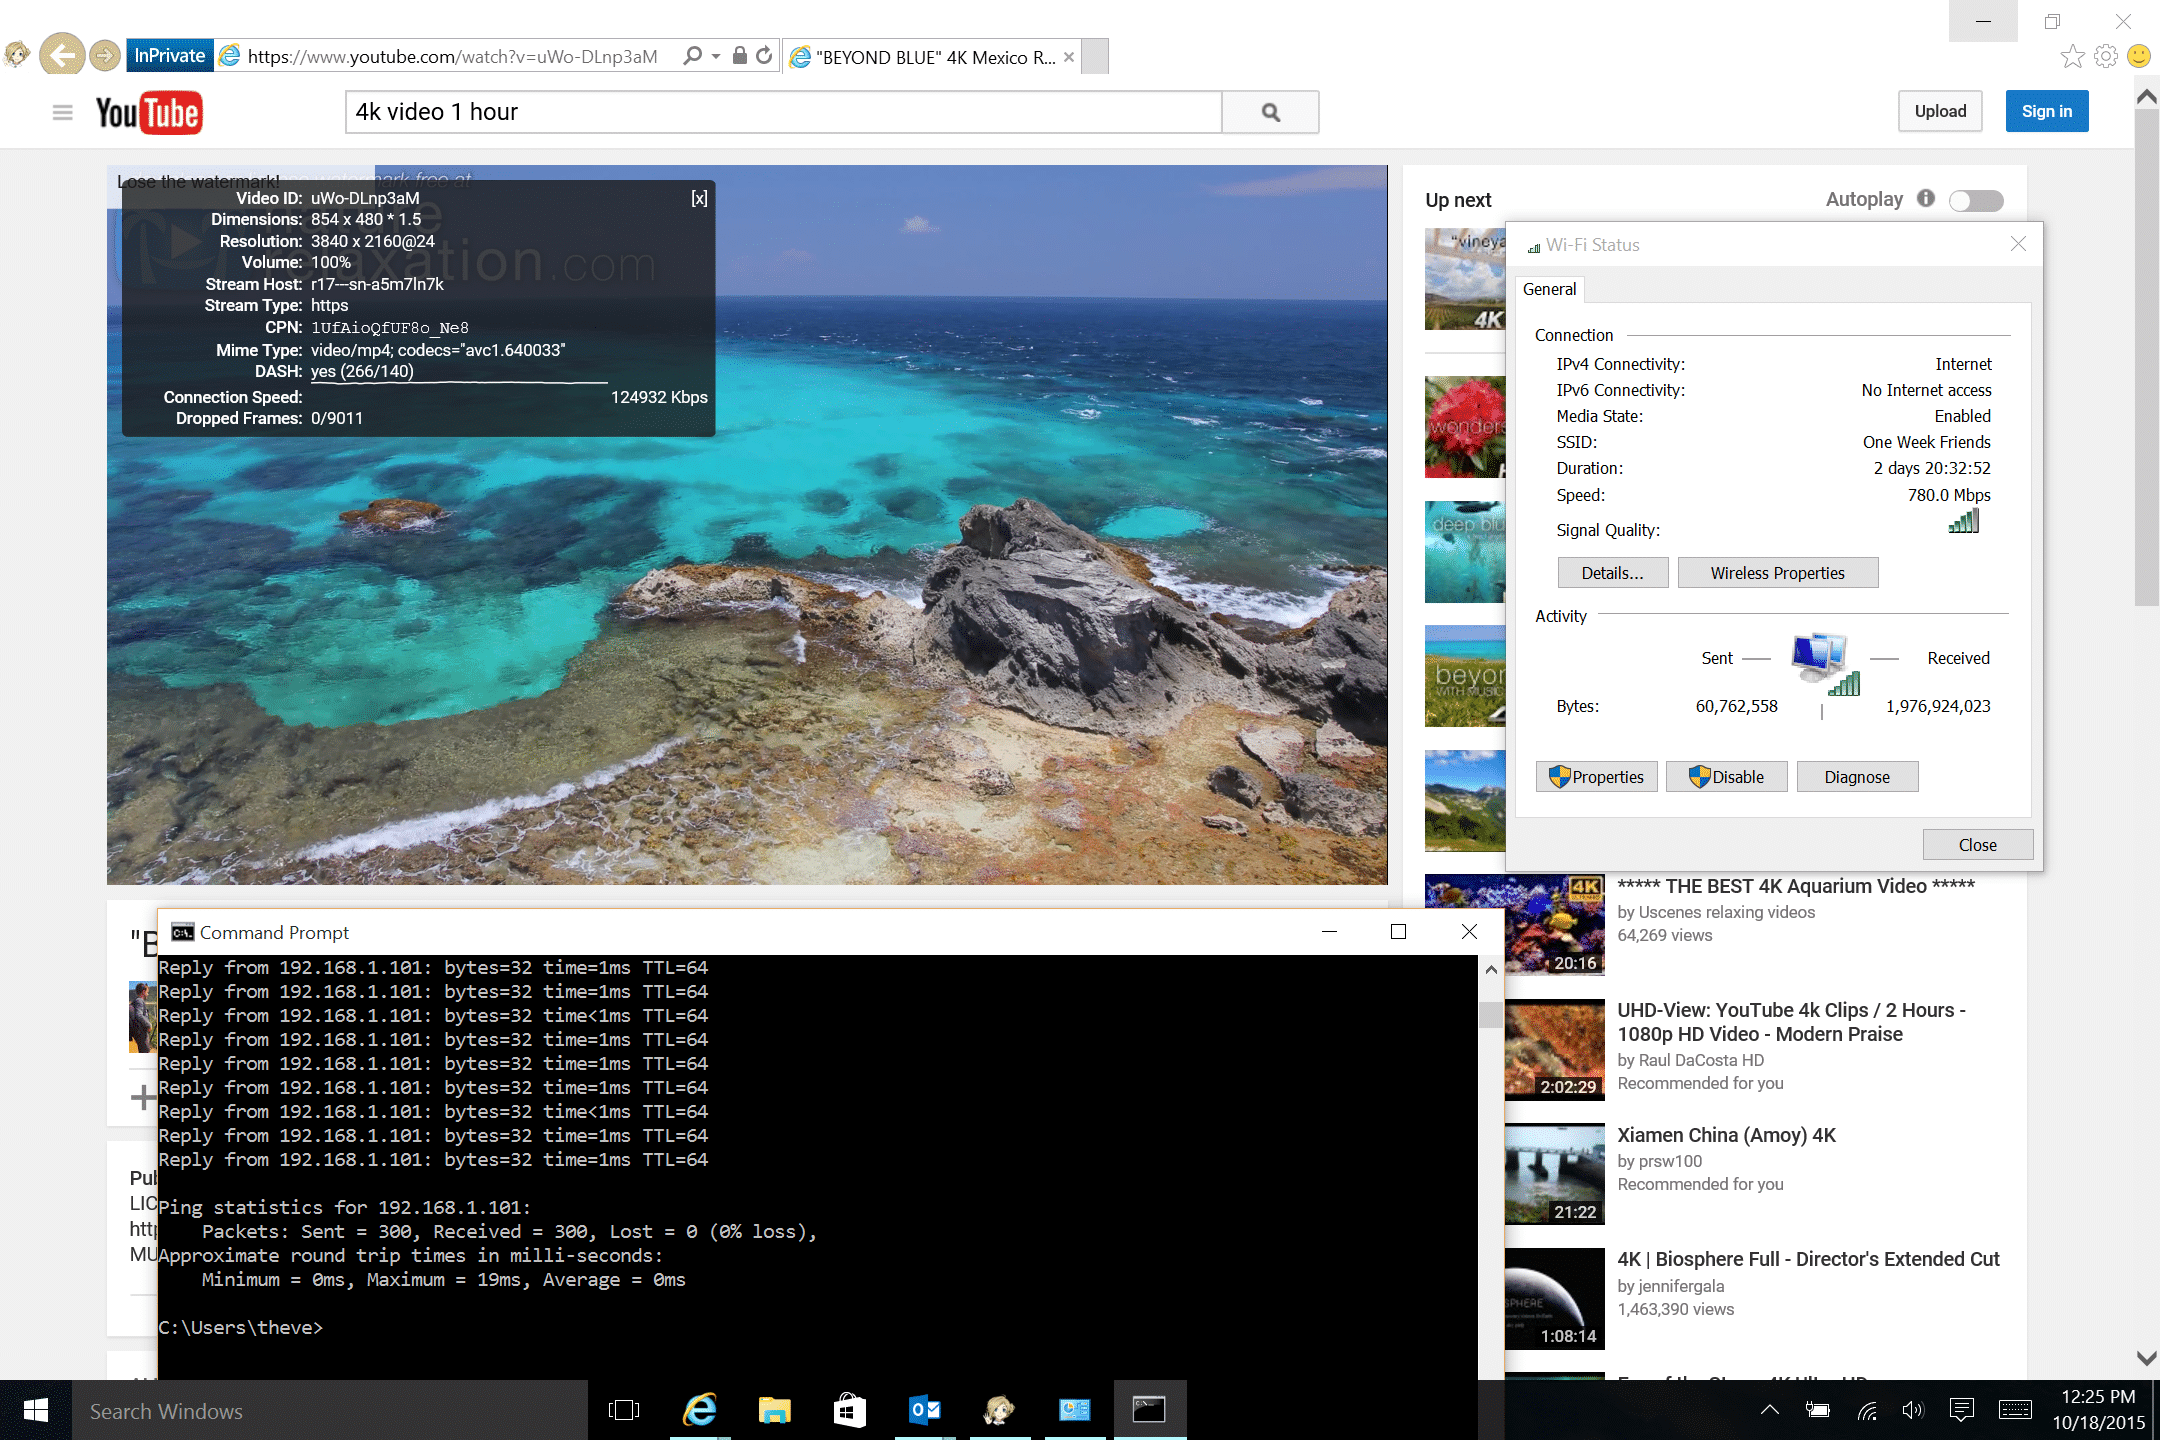
Task: Click Close button in Wi-Fi Status dialog
Action: [x=1977, y=845]
